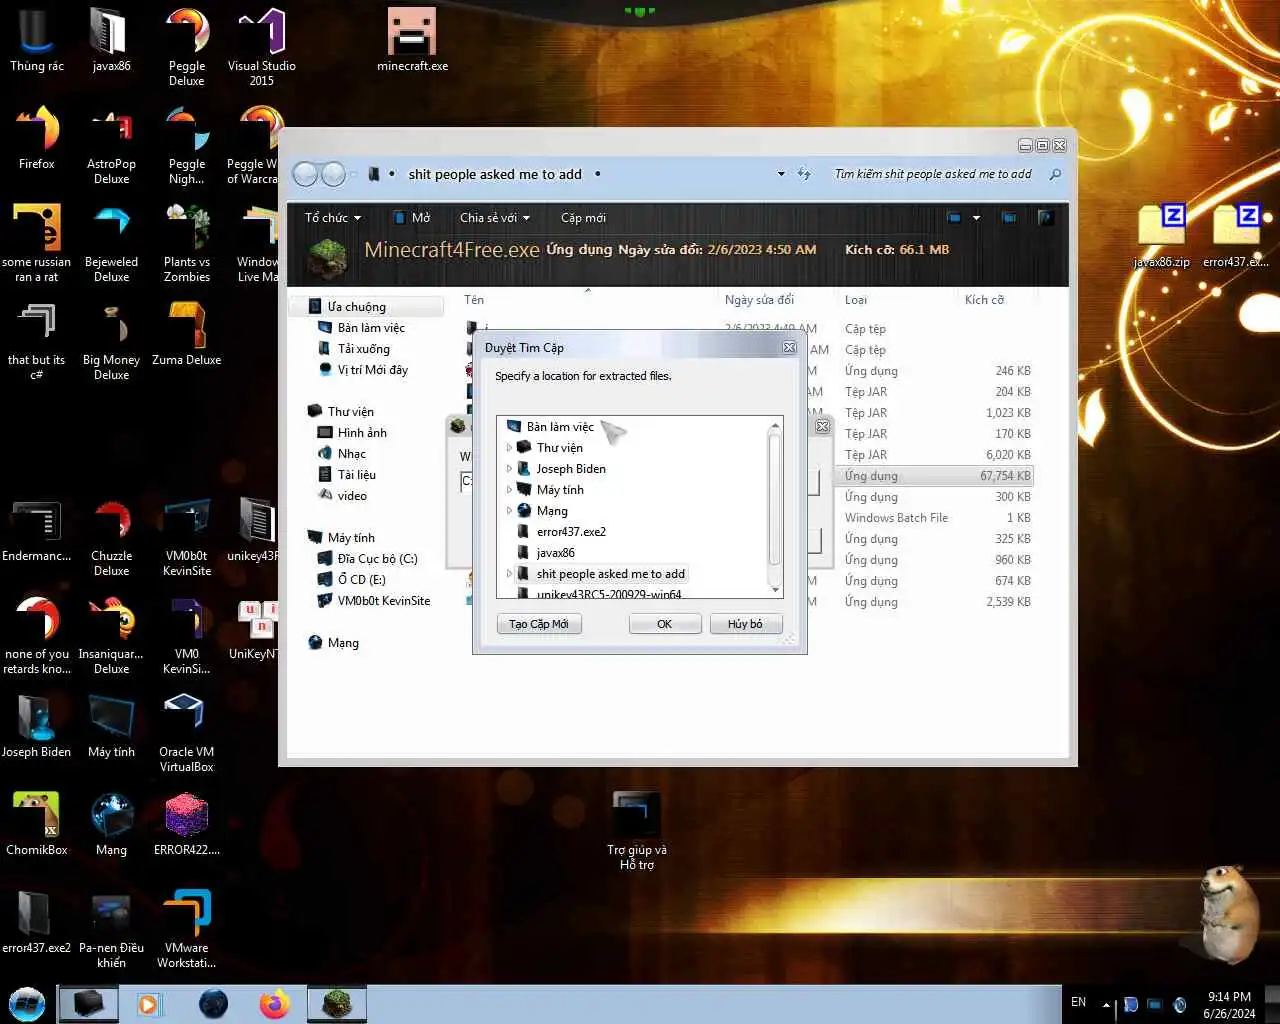Open the javax86 desktop icon

pyautogui.click(x=111, y=40)
